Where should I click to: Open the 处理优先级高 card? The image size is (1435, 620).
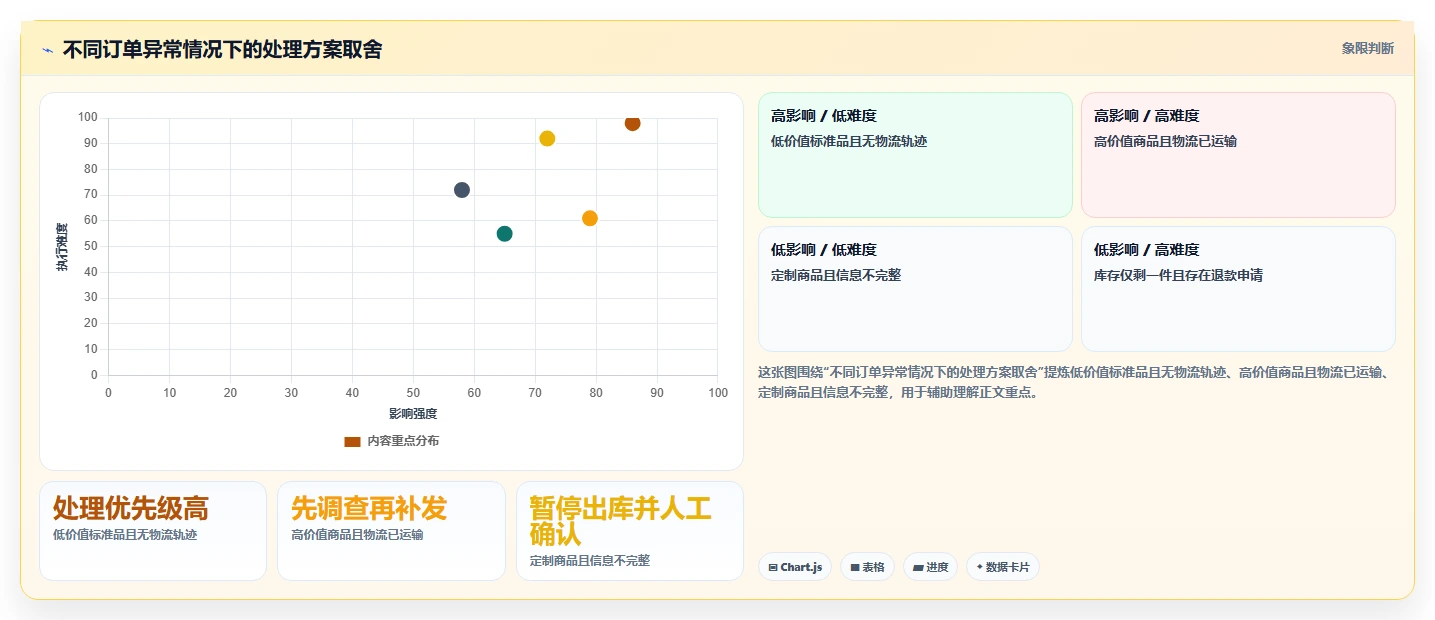click(x=153, y=531)
